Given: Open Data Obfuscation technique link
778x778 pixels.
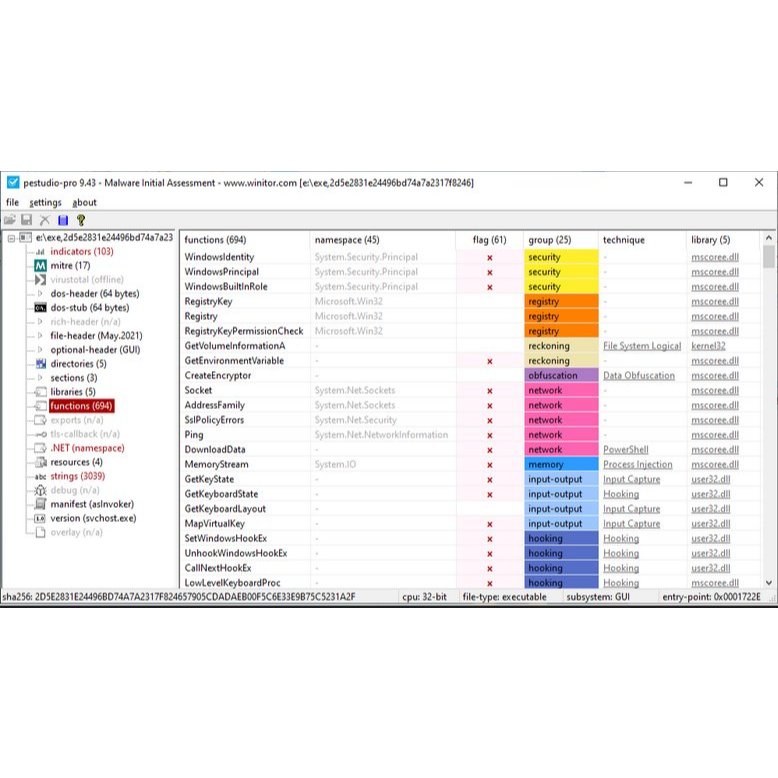Looking at the screenshot, I should coord(639,376).
